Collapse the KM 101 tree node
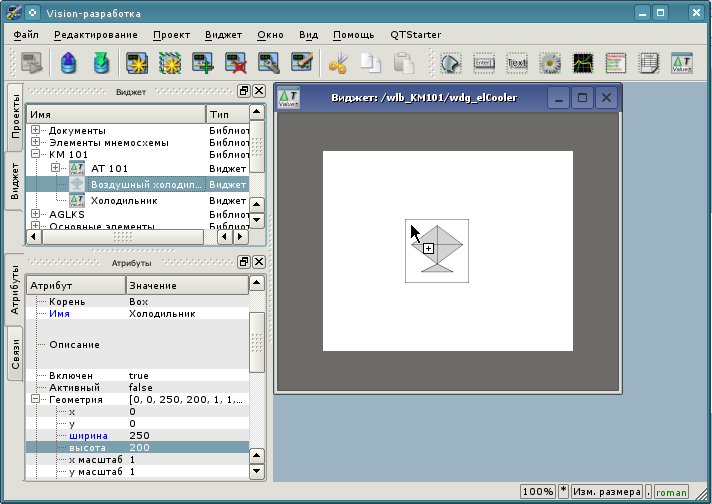712x504 pixels. coord(36,155)
